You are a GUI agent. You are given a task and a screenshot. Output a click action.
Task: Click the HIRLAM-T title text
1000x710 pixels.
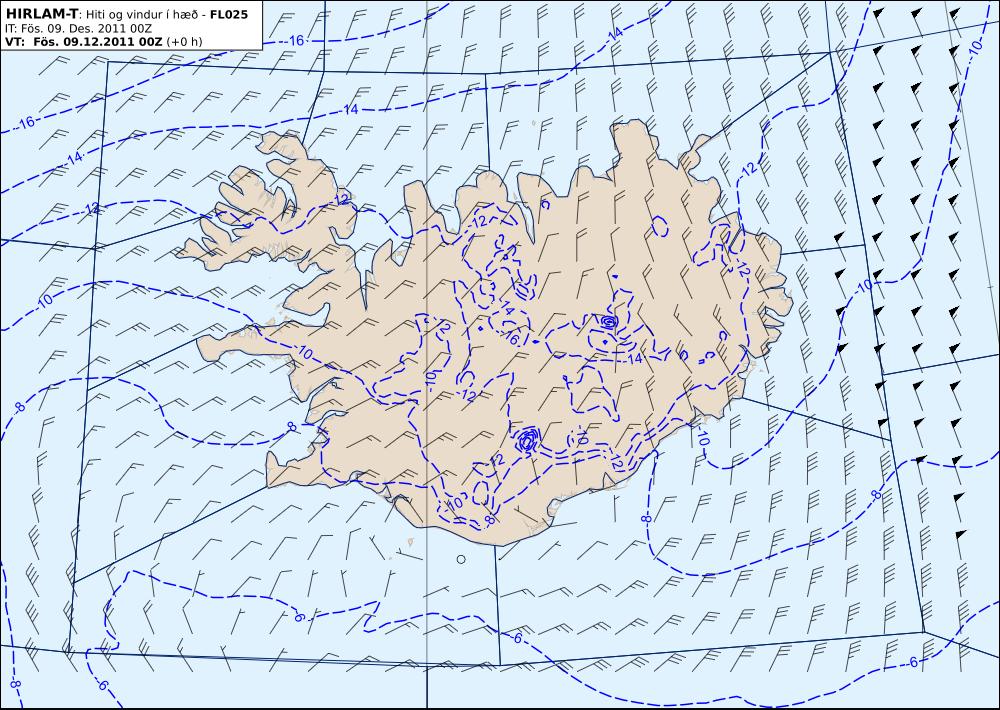click(41, 14)
